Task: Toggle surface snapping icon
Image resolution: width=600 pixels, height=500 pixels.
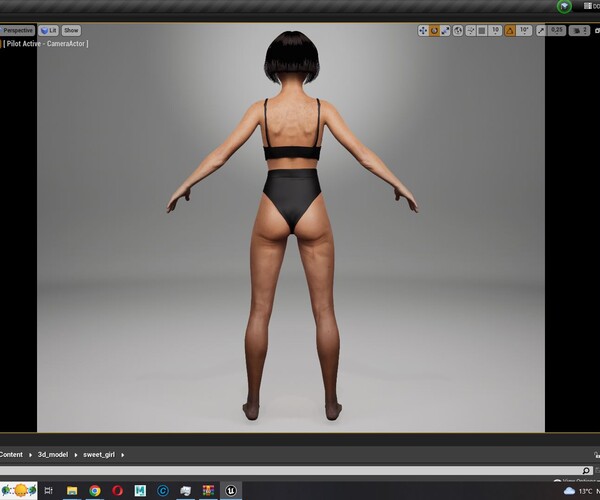Action: tap(471, 31)
